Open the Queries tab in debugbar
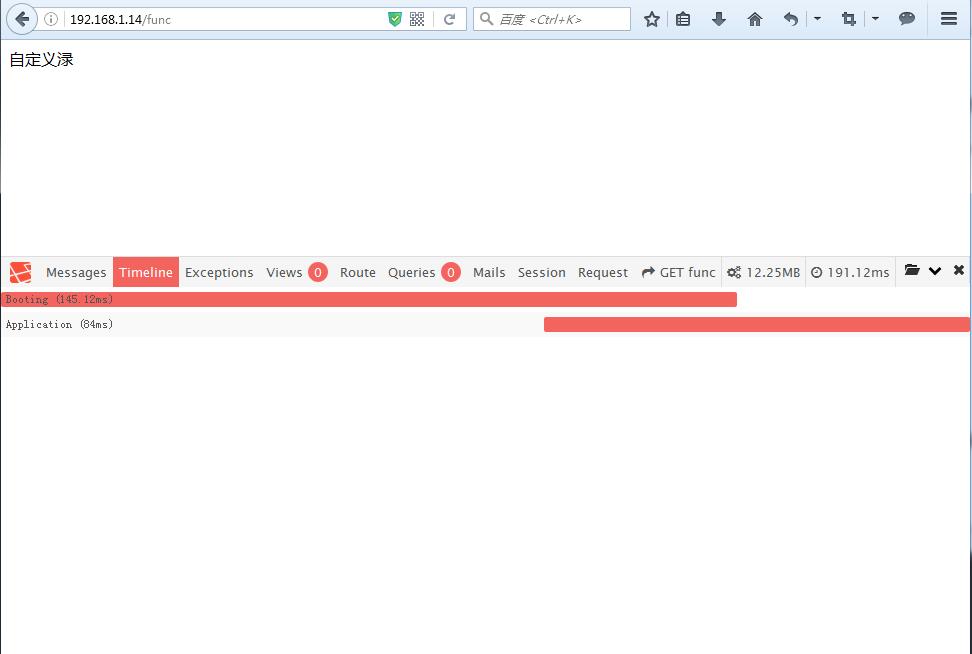The width and height of the screenshot is (972, 654). point(412,272)
